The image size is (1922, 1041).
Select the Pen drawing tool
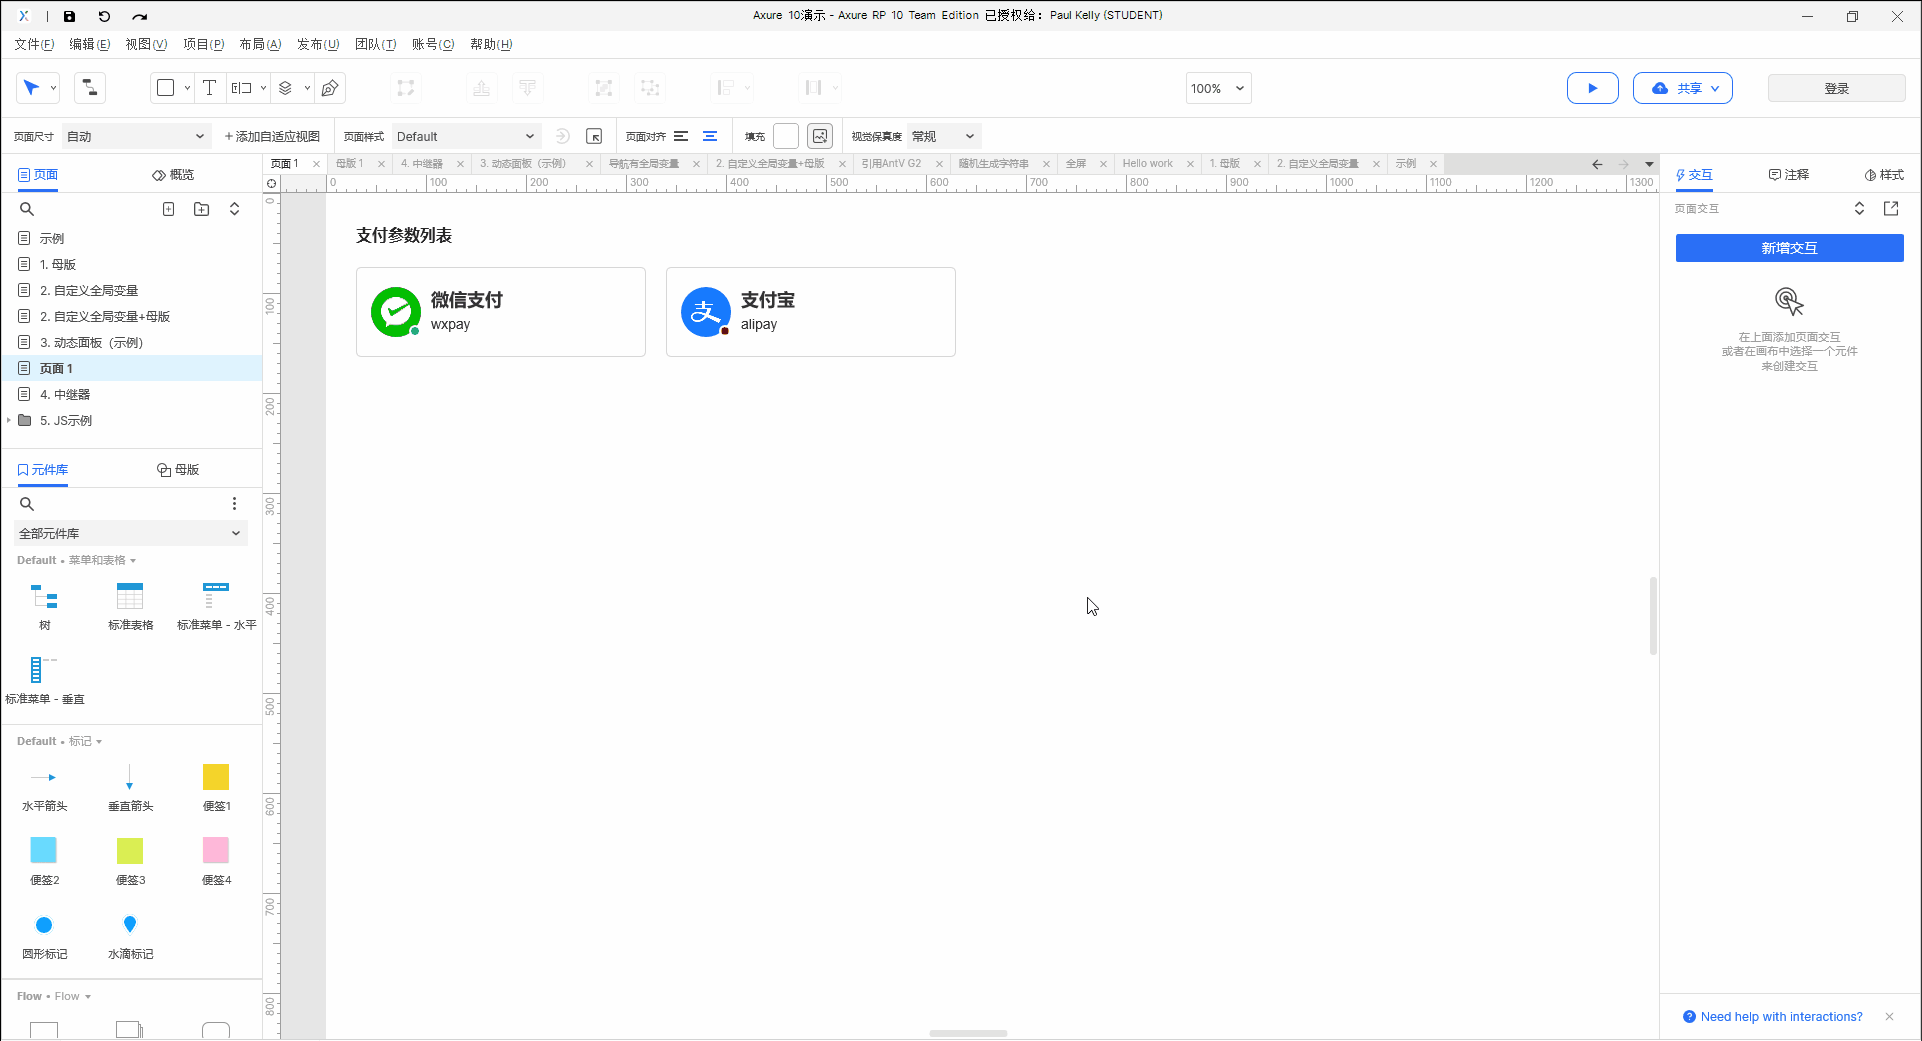330,88
